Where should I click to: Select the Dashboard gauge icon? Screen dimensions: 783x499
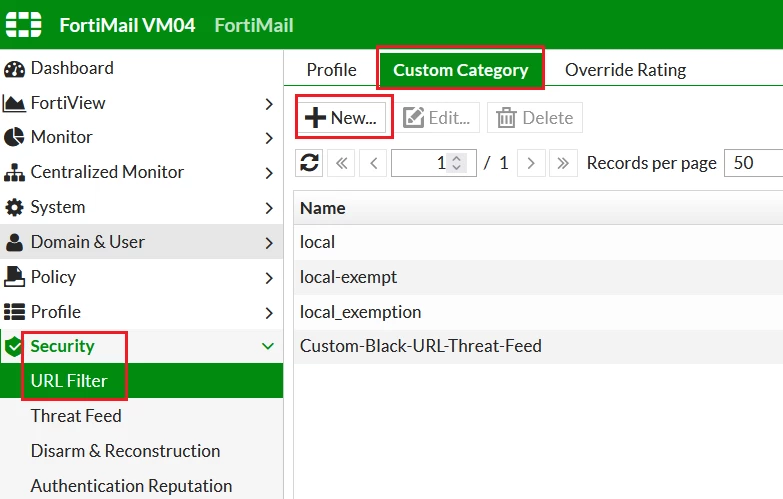click(x=14, y=69)
